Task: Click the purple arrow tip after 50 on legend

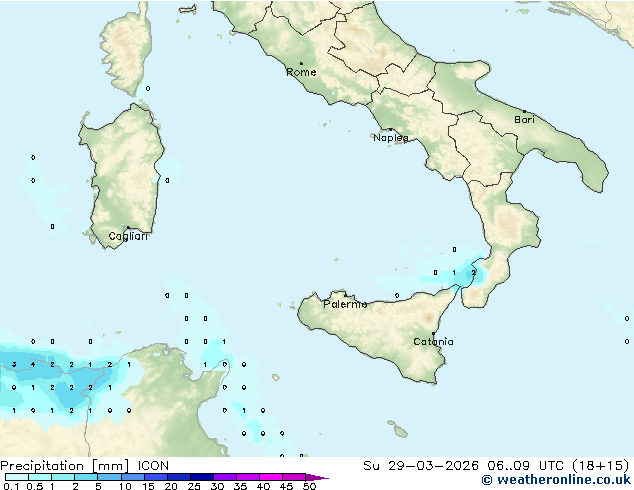Action: [317, 477]
